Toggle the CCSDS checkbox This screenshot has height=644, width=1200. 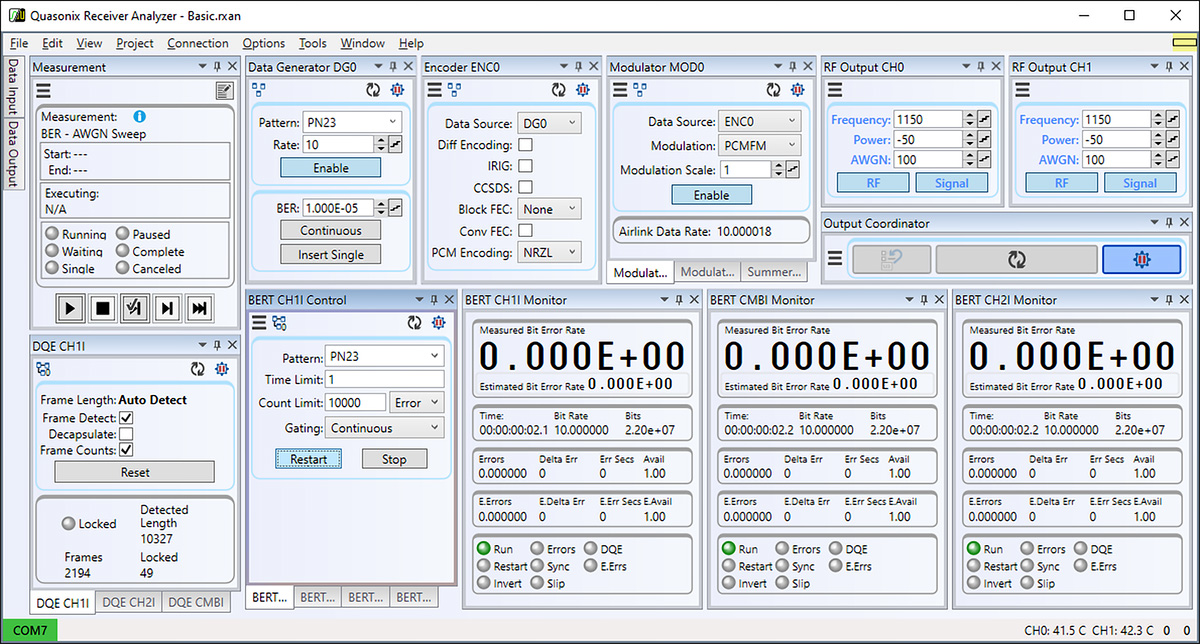[525, 187]
